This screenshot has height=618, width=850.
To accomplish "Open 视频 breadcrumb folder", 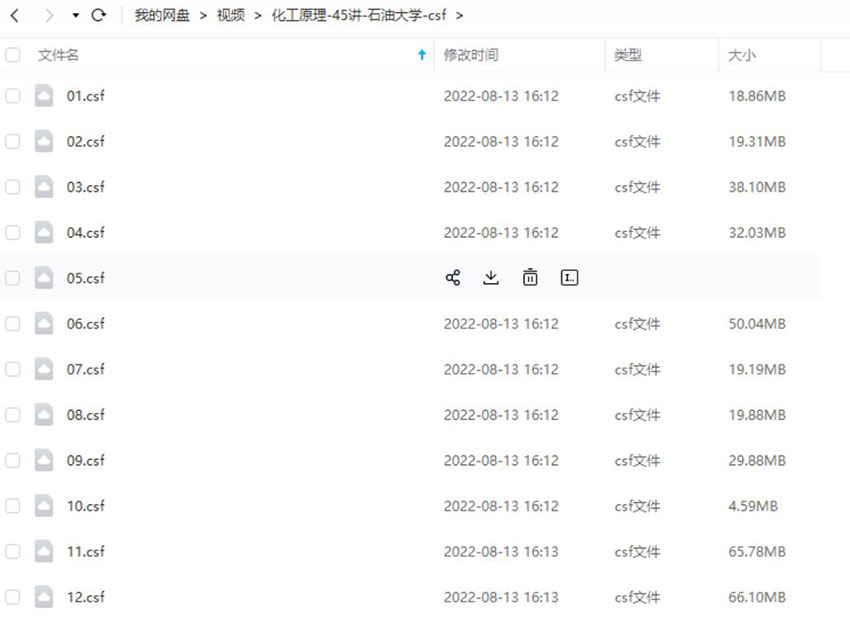I will 230,15.
